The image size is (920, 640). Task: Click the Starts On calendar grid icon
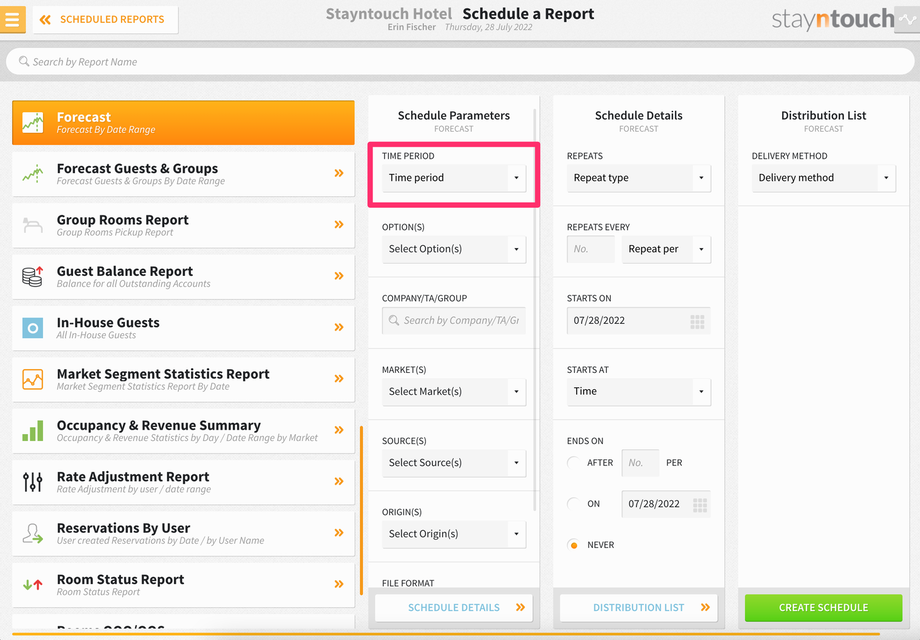coord(697,321)
